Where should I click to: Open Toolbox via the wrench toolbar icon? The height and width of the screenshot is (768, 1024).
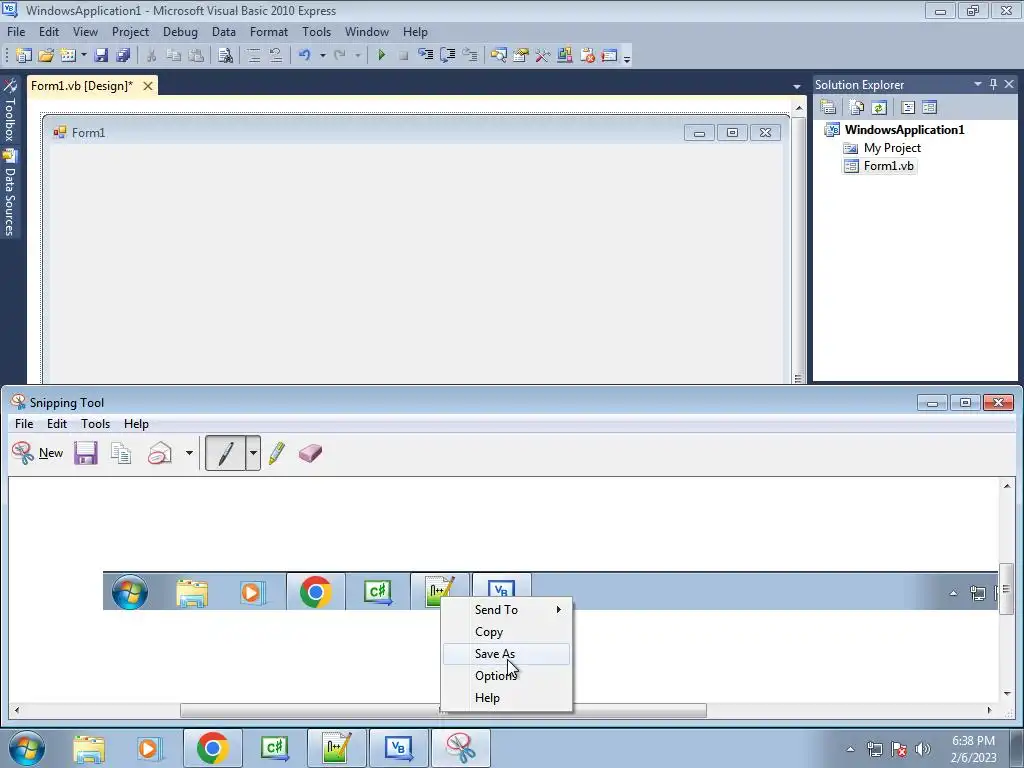pos(543,56)
